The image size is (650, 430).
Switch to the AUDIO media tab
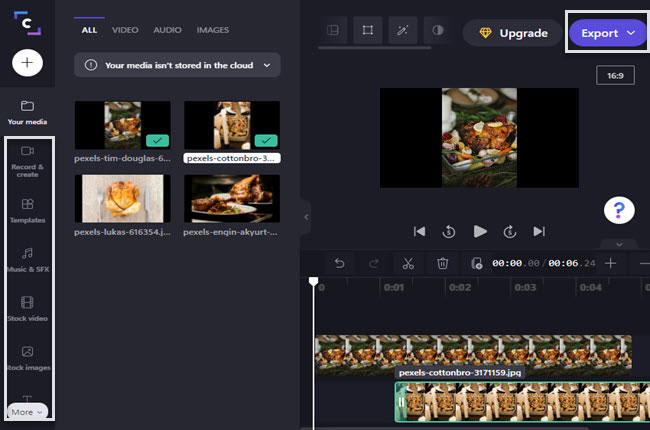(x=167, y=30)
